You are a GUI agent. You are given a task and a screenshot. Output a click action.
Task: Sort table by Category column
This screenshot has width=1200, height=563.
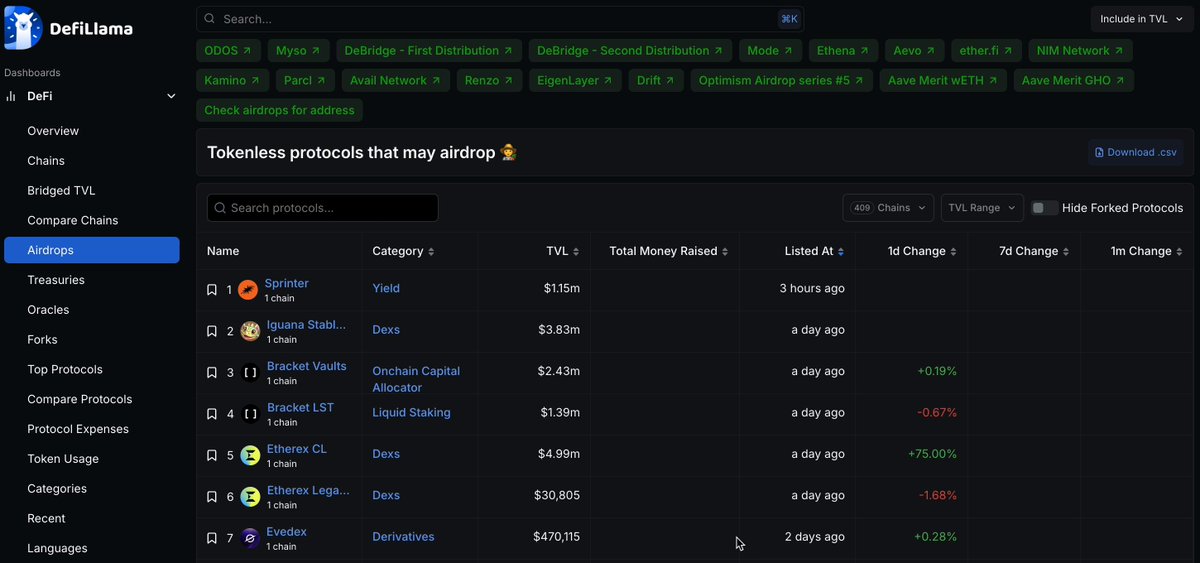click(x=404, y=251)
